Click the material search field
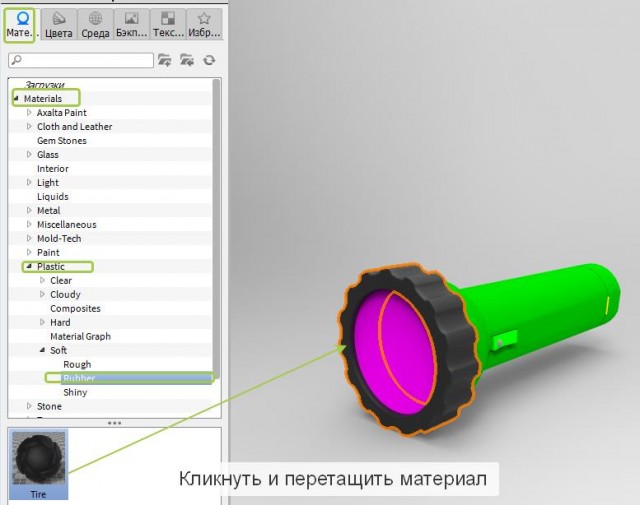 81,60
